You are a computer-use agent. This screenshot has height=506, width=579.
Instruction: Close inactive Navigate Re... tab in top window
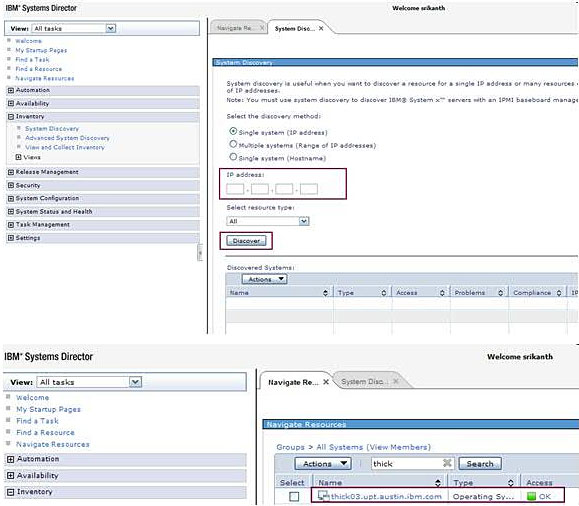[262, 28]
